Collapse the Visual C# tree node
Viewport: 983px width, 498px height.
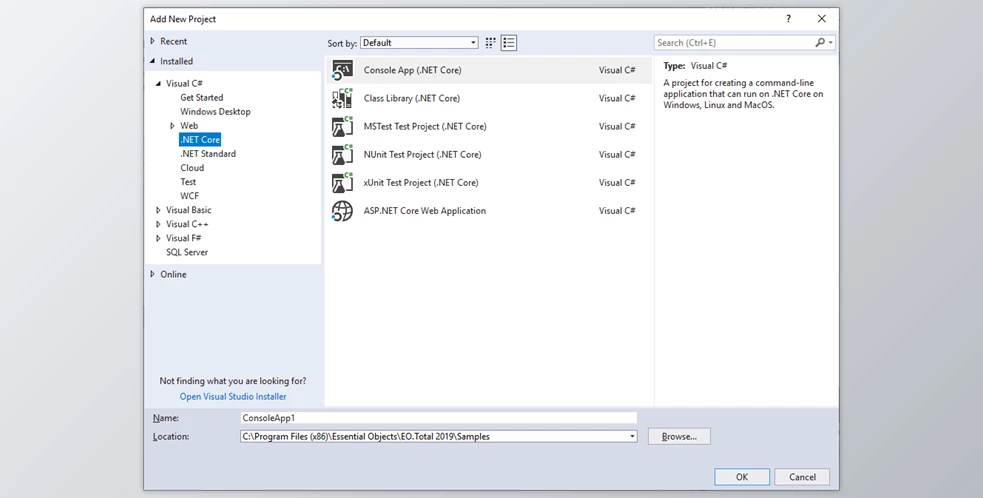158,84
